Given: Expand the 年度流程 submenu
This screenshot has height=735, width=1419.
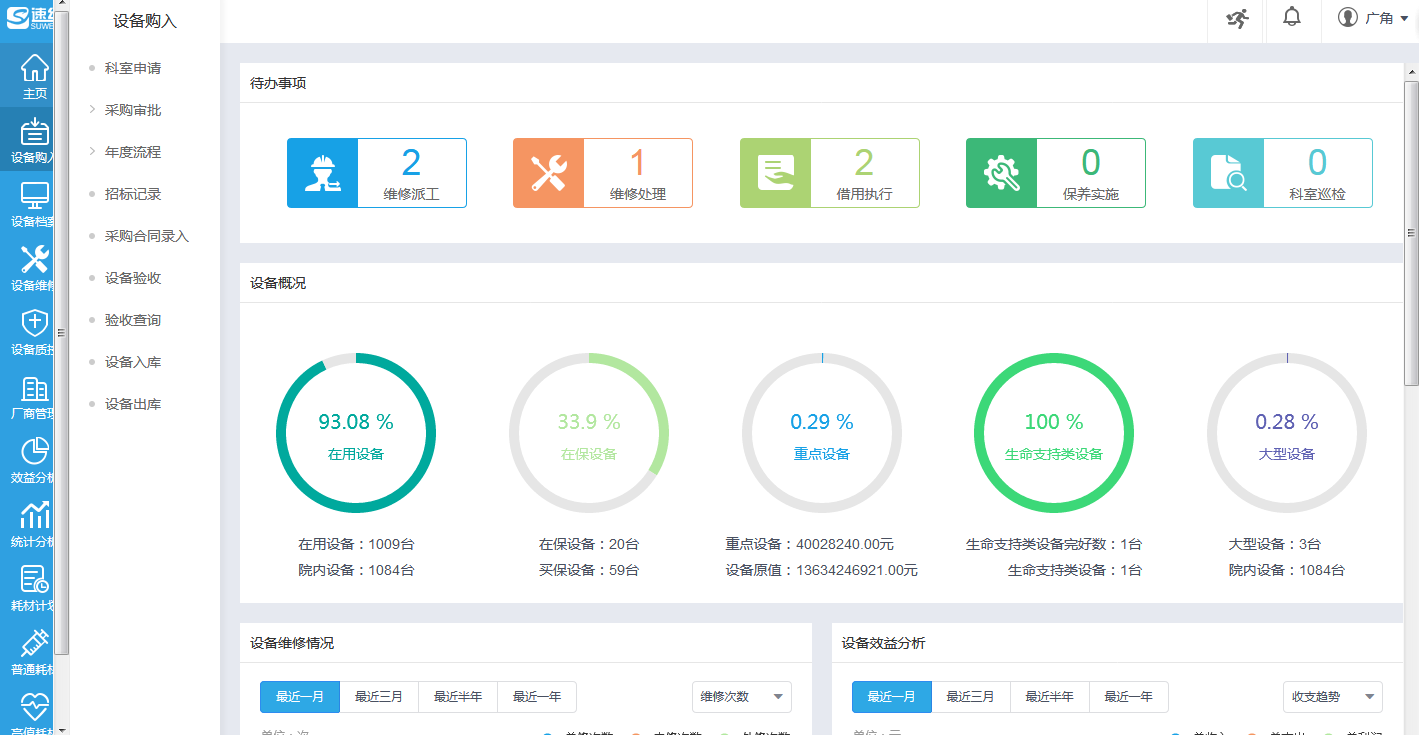Looking at the screenshot, I should pos(133,152).
